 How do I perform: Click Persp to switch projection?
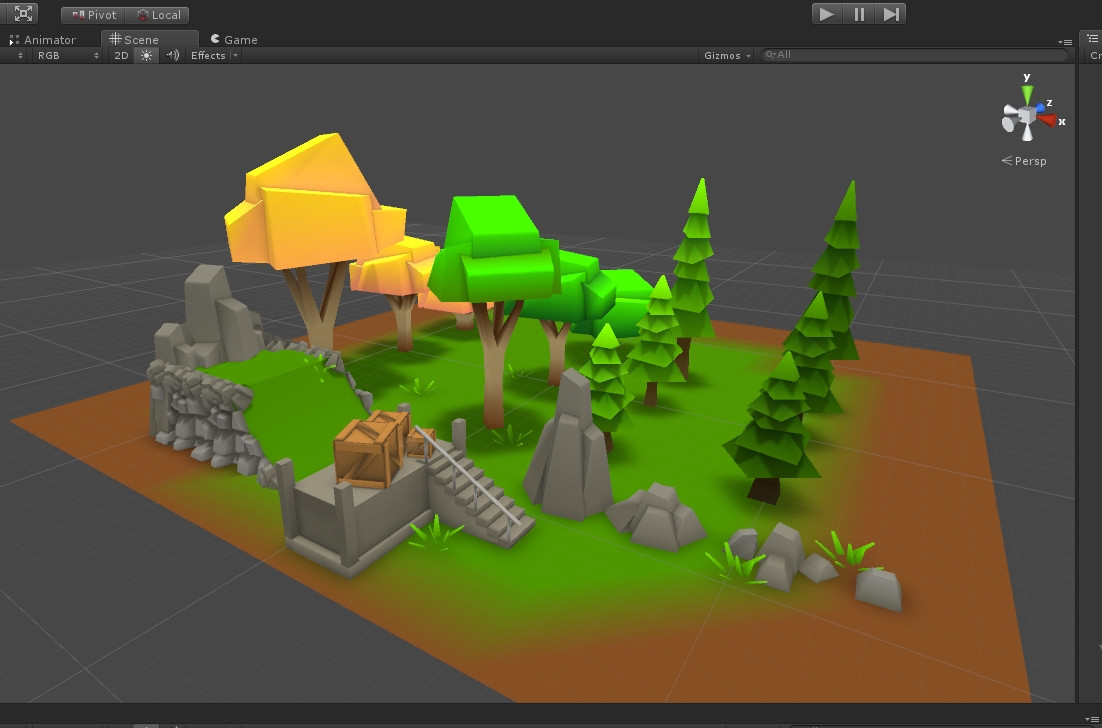coord(1027,161)
